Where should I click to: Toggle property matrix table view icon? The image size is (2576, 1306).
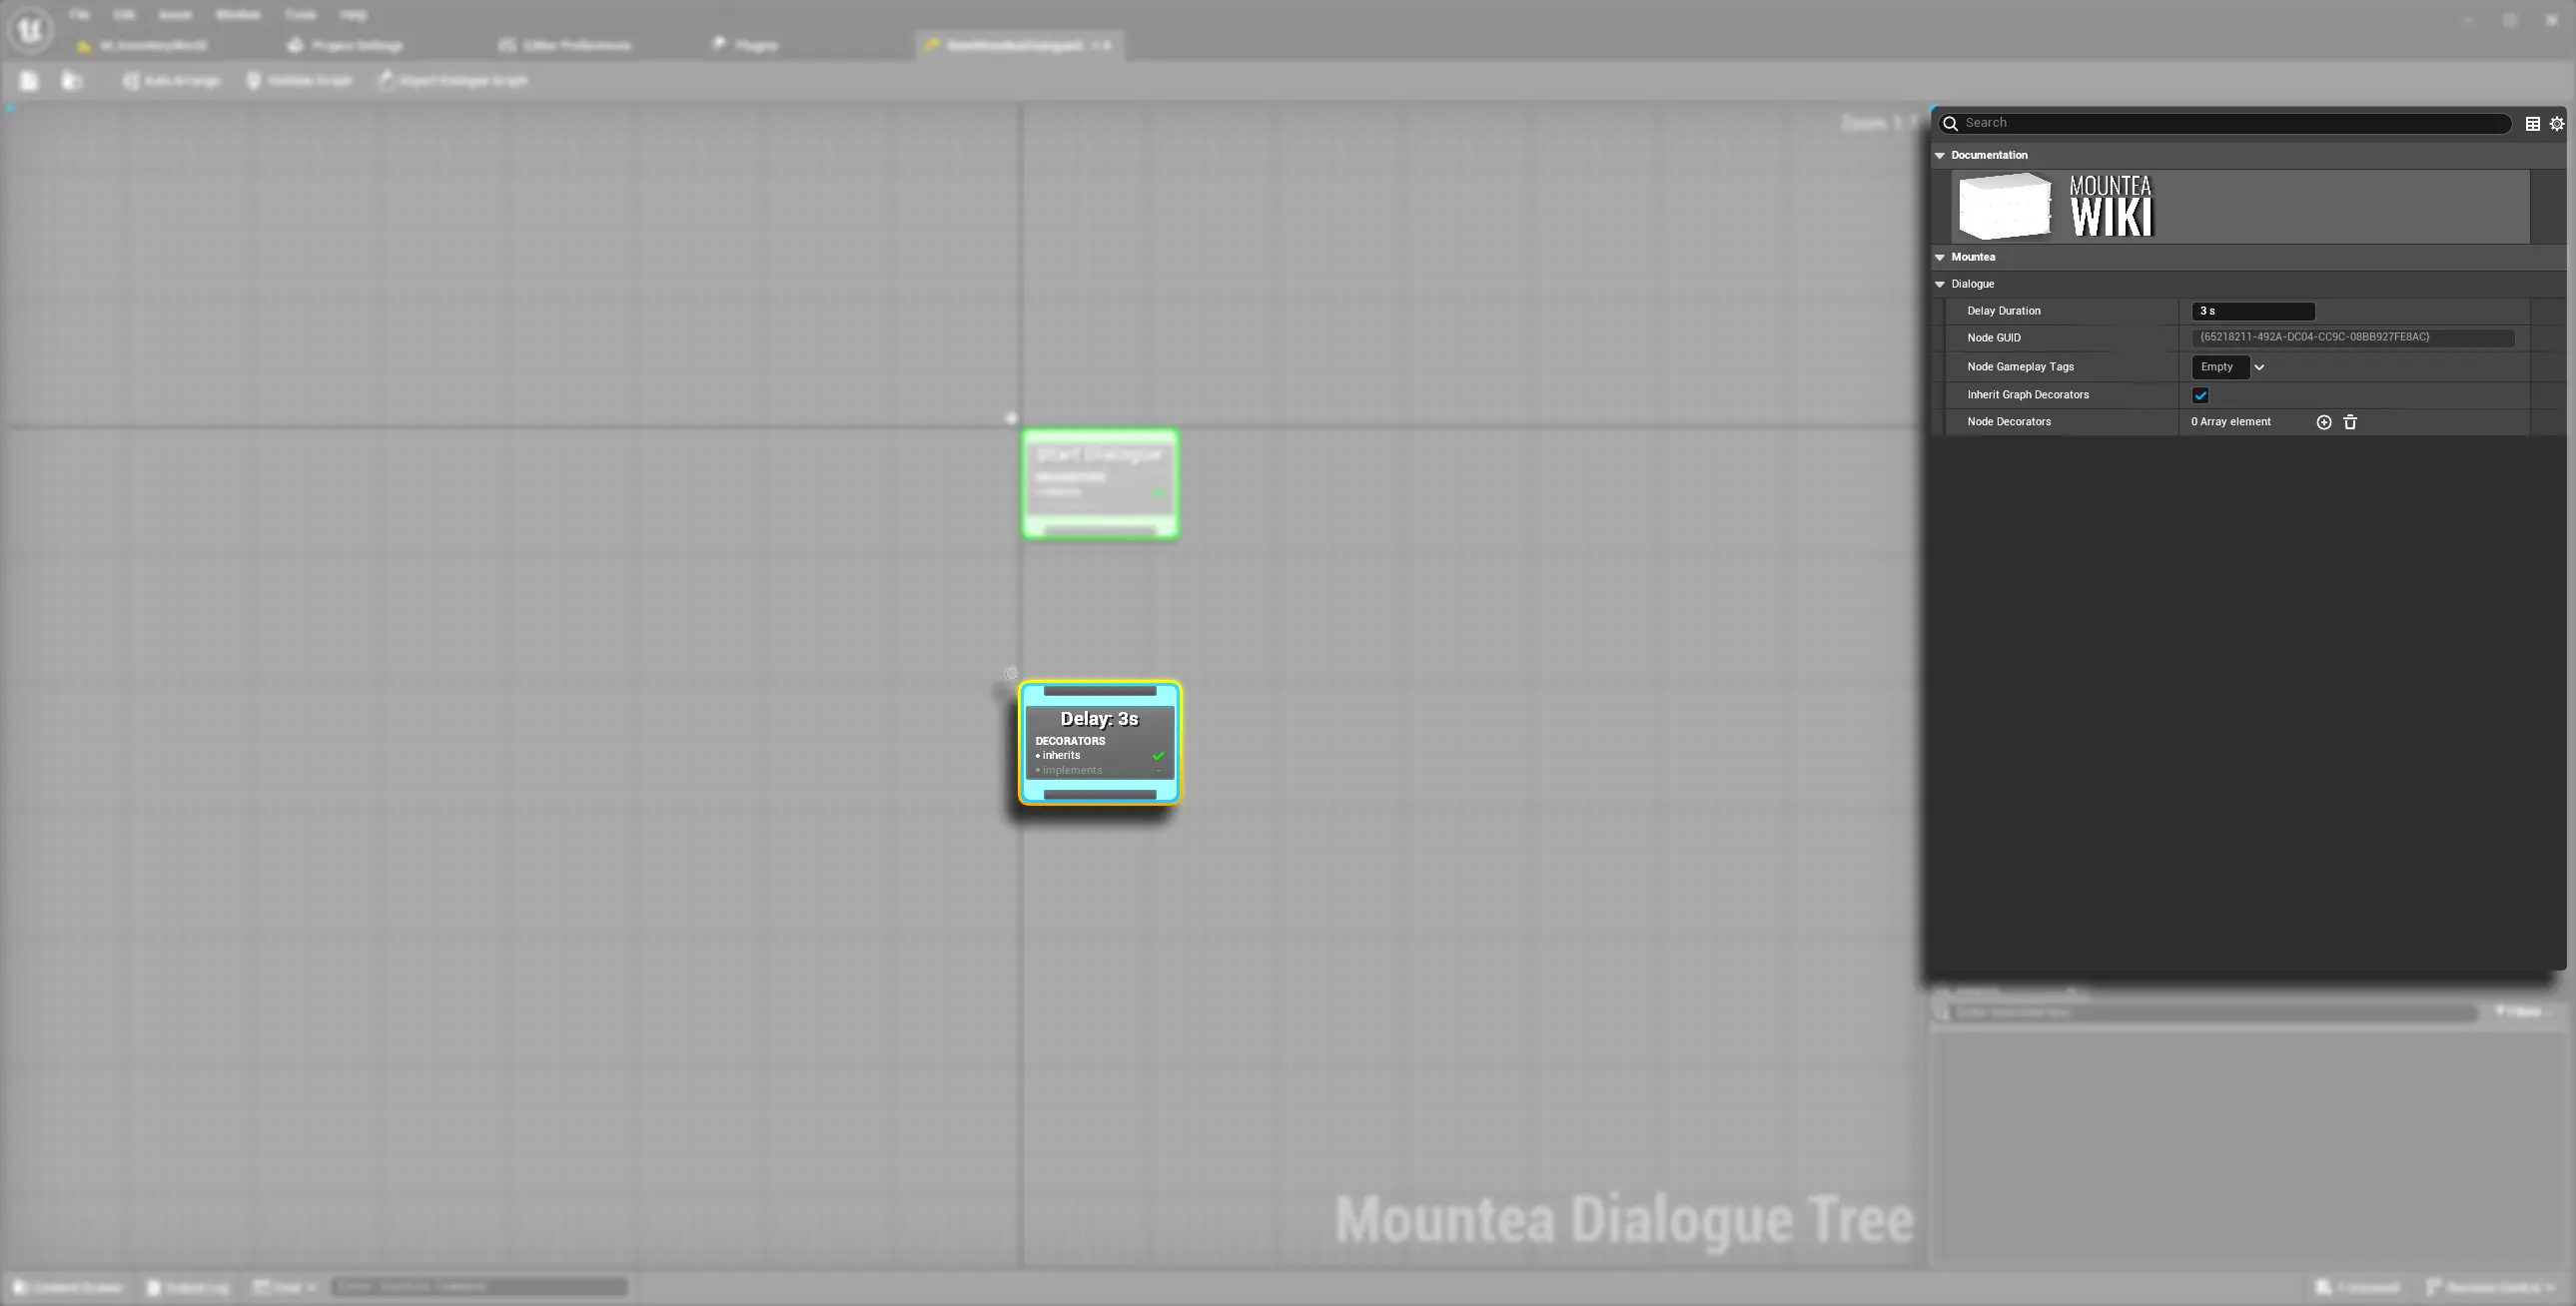2532,124
